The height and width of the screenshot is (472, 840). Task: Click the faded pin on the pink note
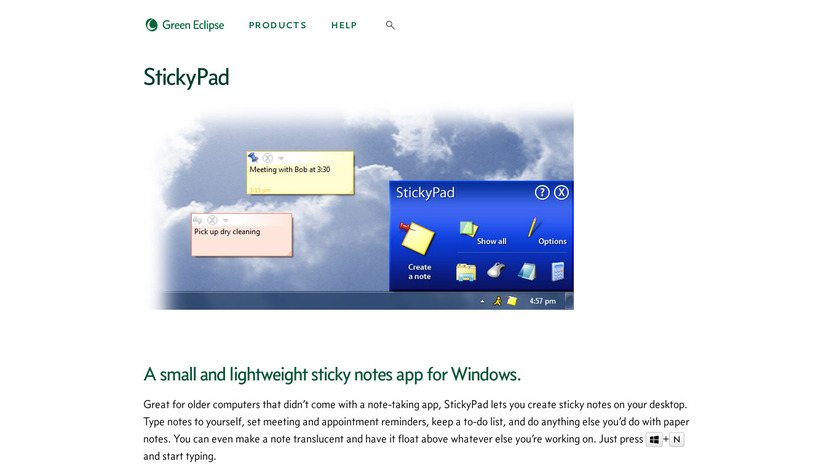tap(198, 220)
